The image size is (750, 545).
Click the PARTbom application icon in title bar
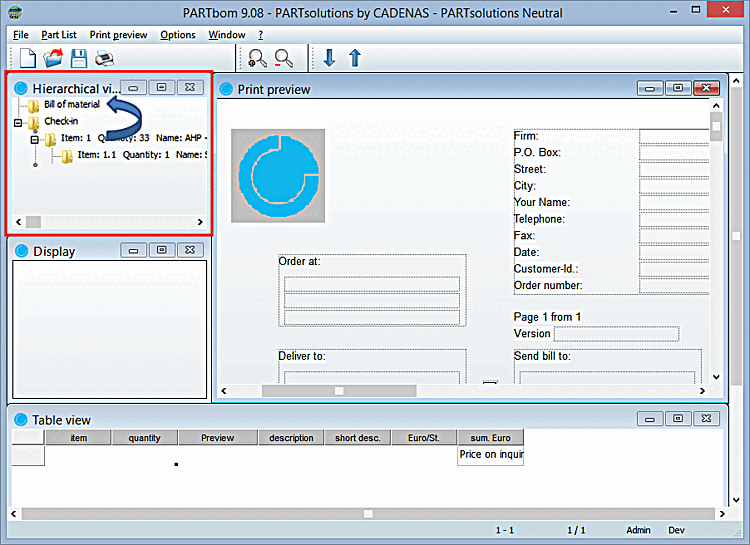(x=15, y=12)
